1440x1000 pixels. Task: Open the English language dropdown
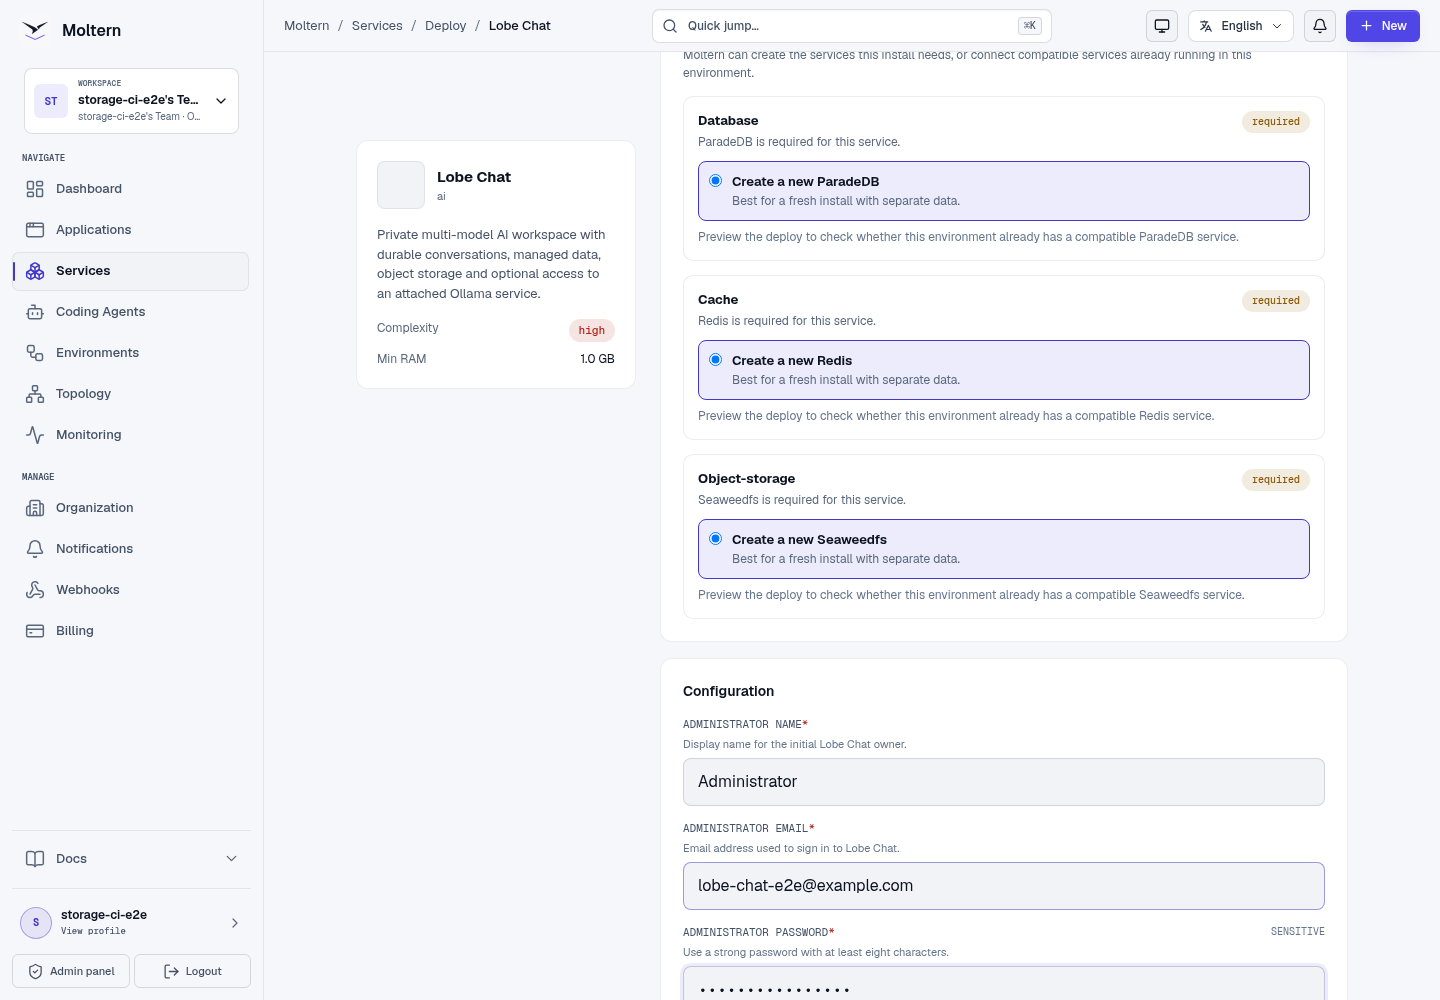coord(1241,26)
